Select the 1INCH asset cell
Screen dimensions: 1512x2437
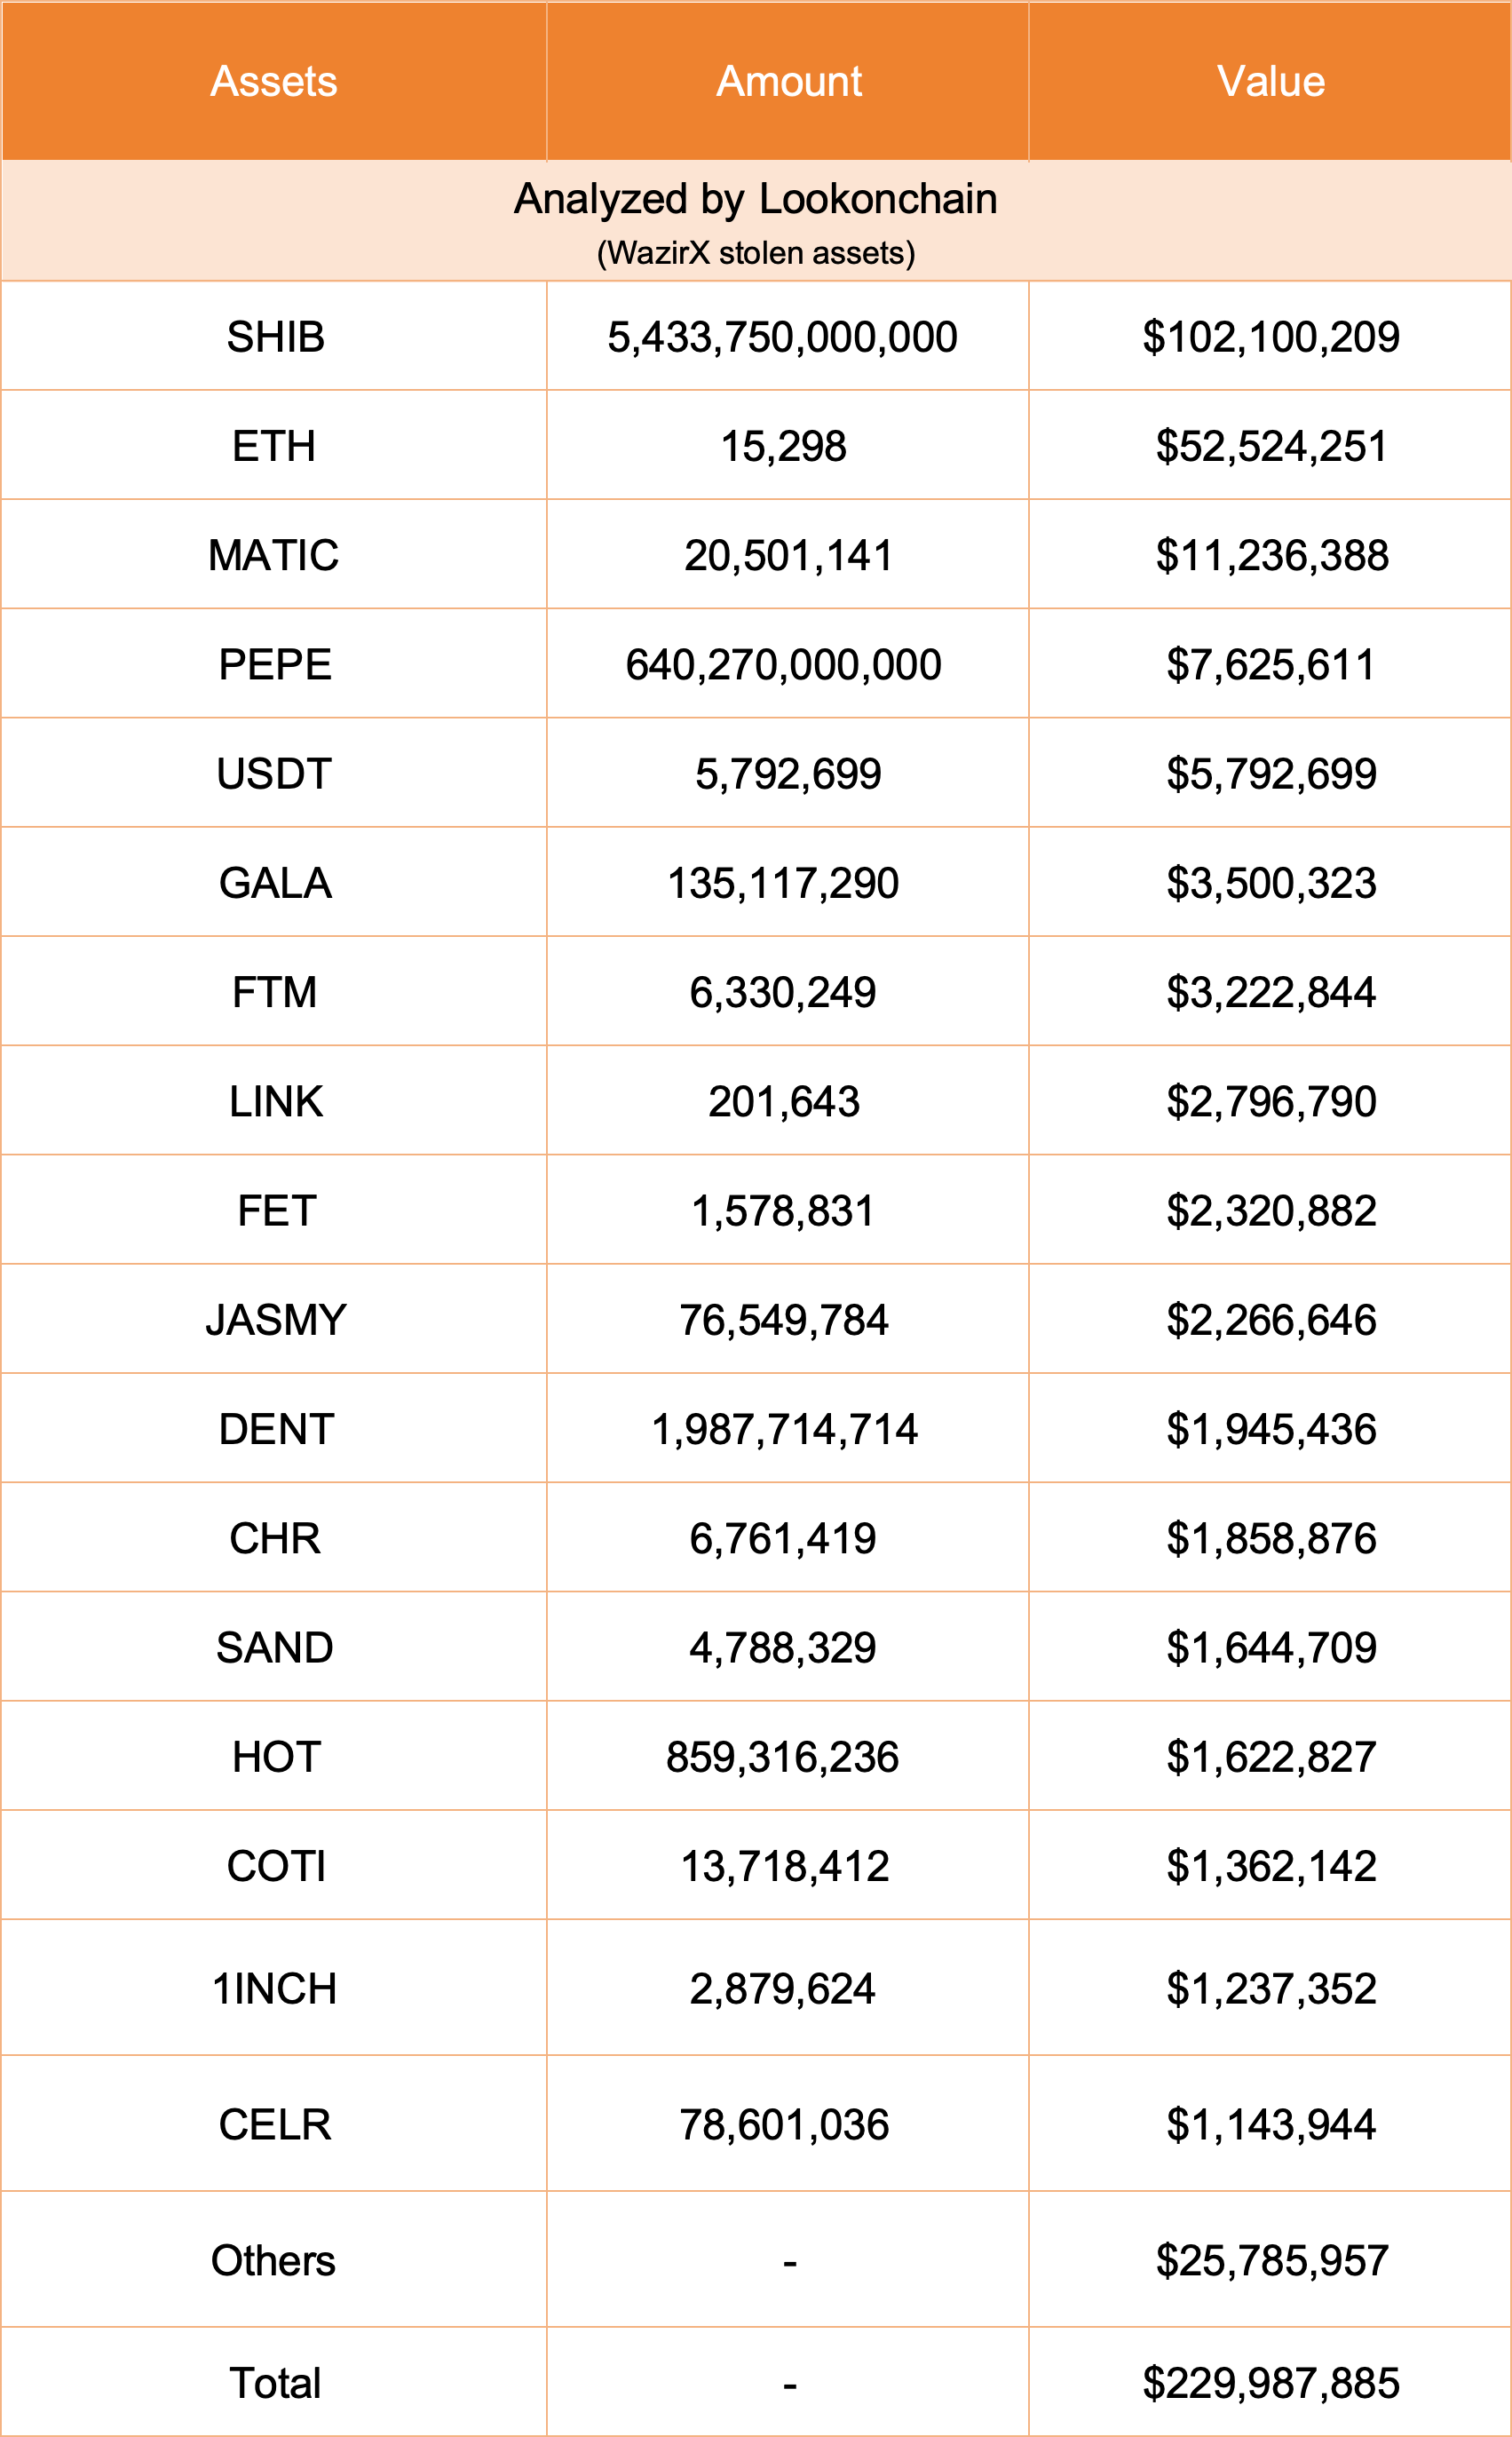[x=274, y=1989]
